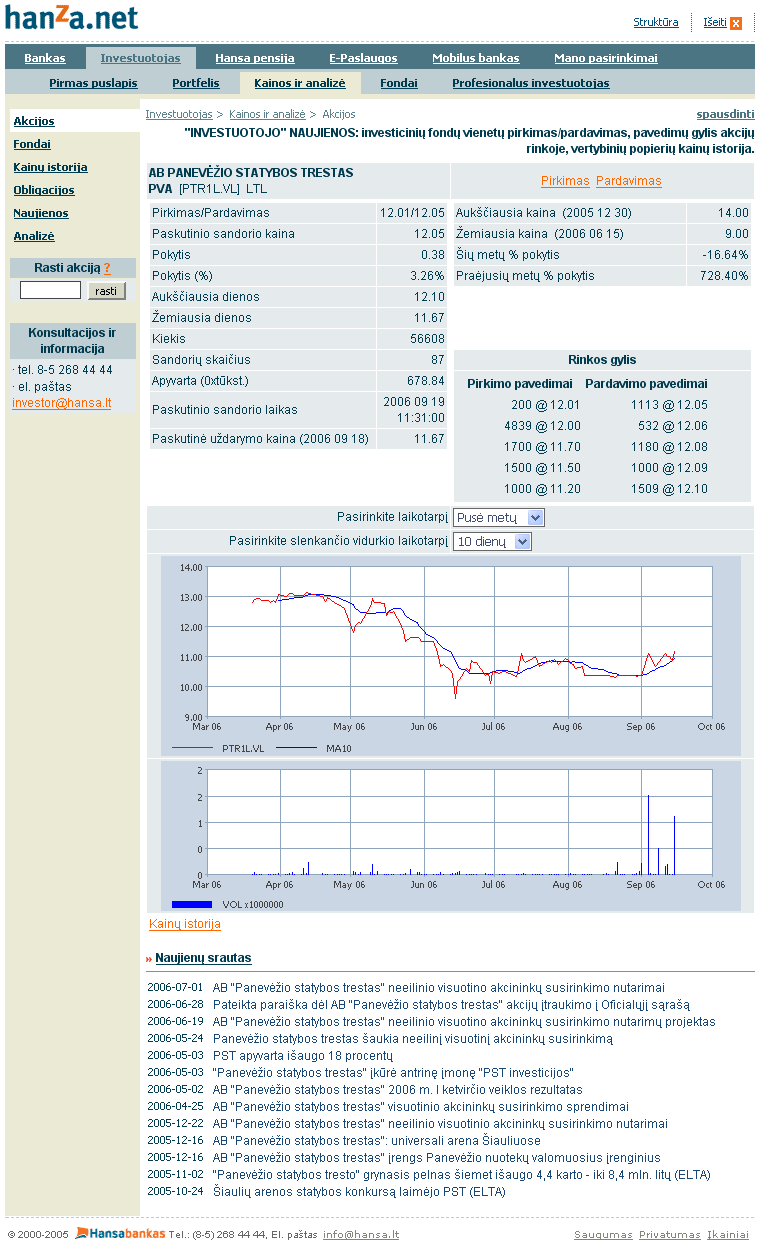Go to the Mobilus bankas tab

pyautogui.click(x=476, y=58)
